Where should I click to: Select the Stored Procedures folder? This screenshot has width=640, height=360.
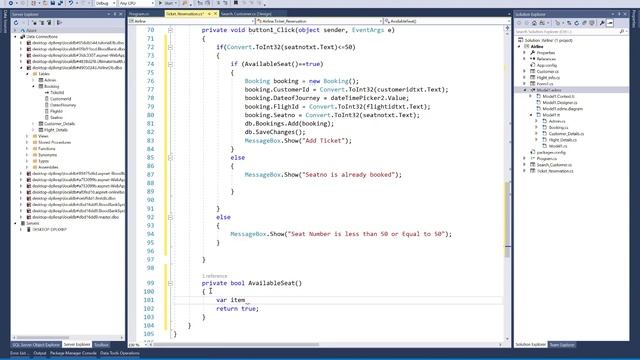click(x=54, y=142)
